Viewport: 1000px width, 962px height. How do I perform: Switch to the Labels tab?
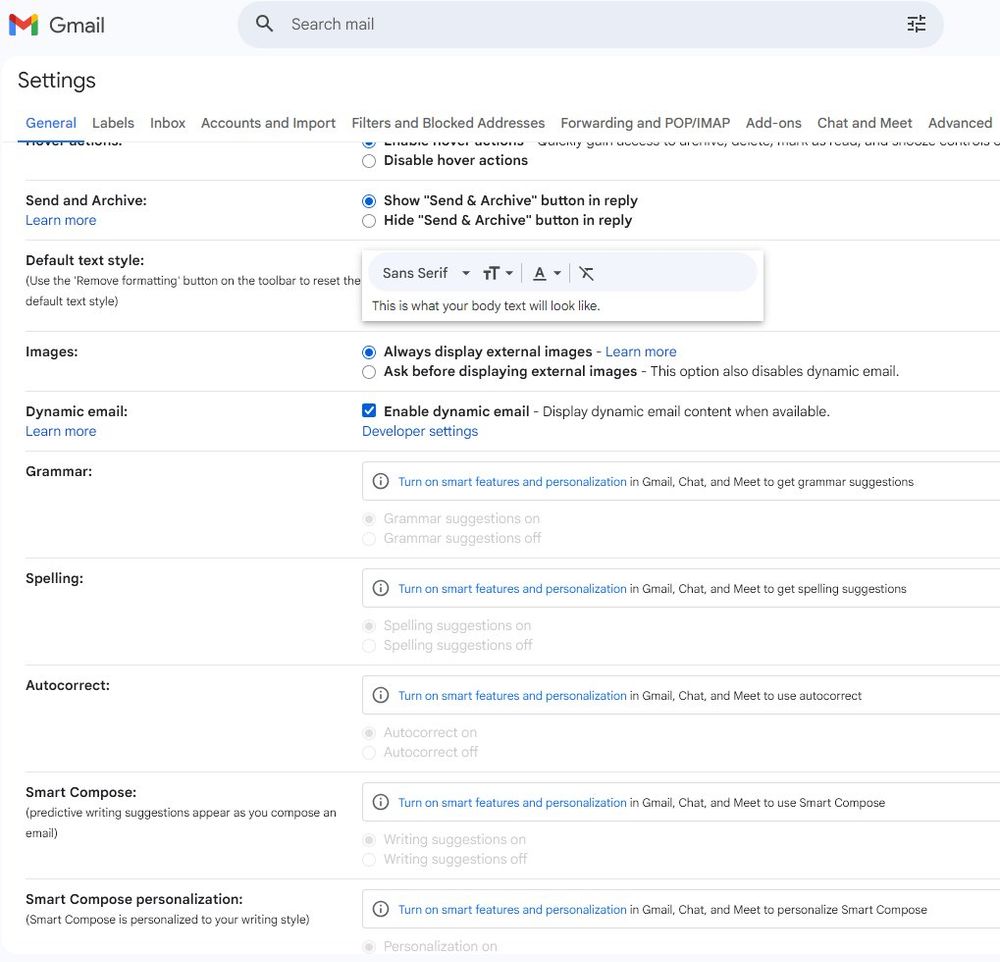tap(113, 123)
